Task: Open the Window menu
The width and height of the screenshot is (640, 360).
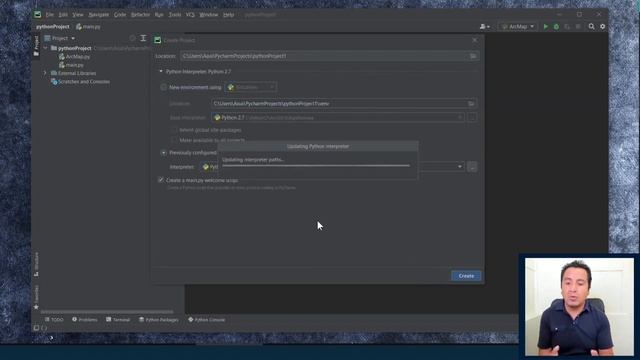Action: [209, 14]
